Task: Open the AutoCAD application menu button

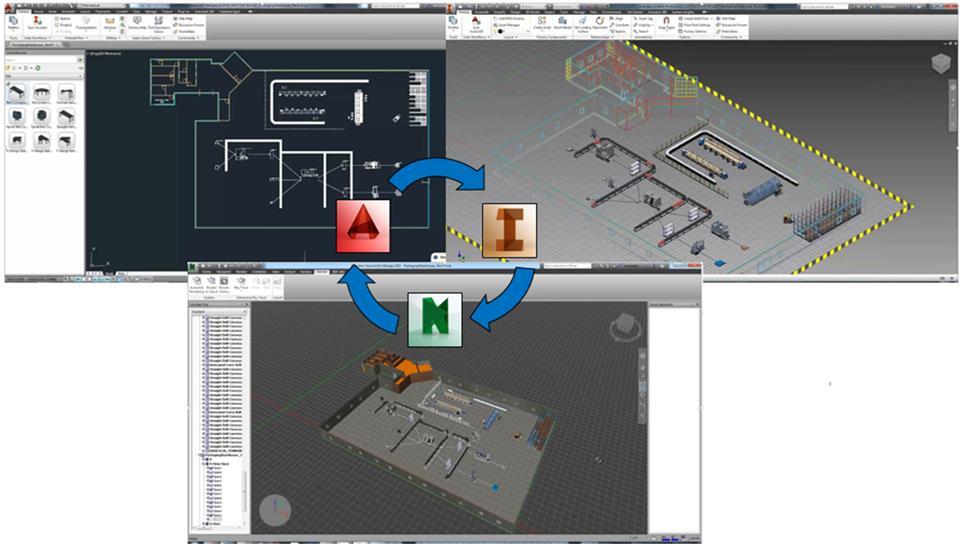Action: 7,7
